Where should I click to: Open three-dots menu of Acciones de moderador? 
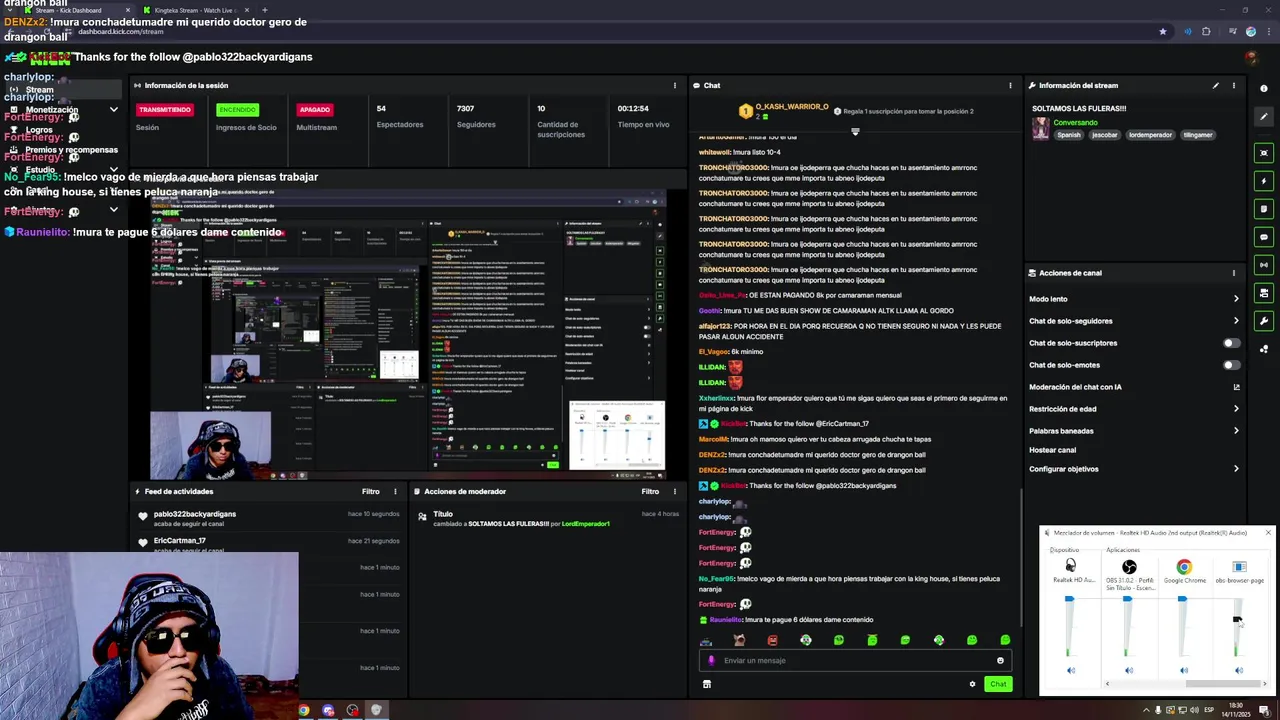(675, 491)
